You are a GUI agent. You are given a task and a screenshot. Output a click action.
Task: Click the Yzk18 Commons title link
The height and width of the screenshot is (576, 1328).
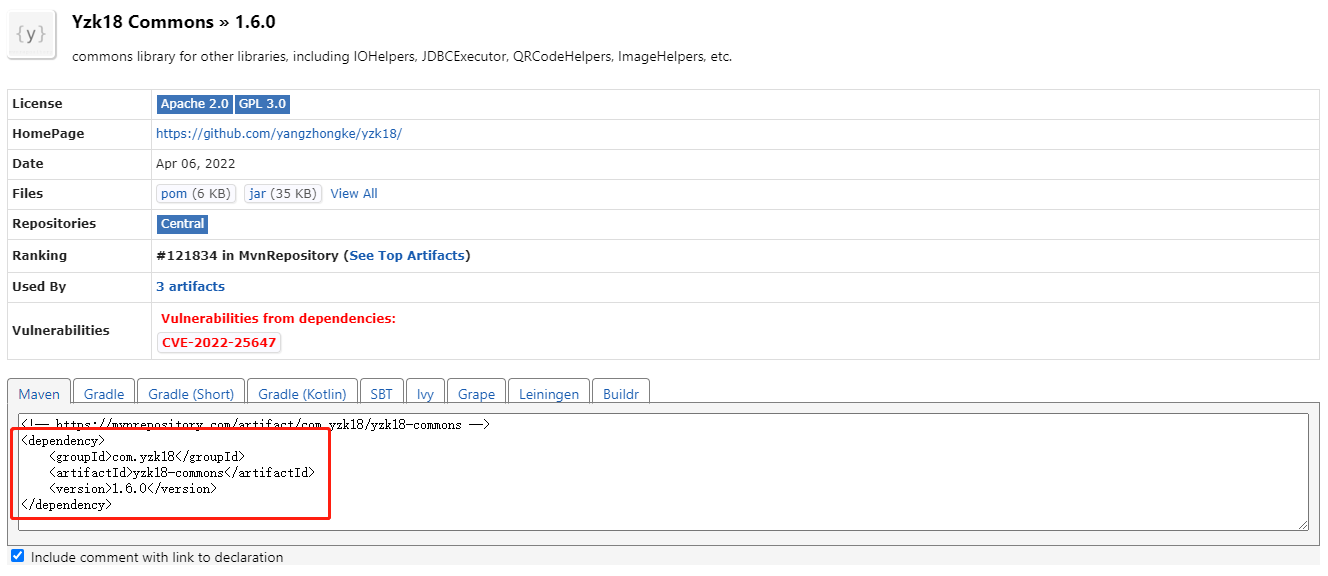[143, 22]
